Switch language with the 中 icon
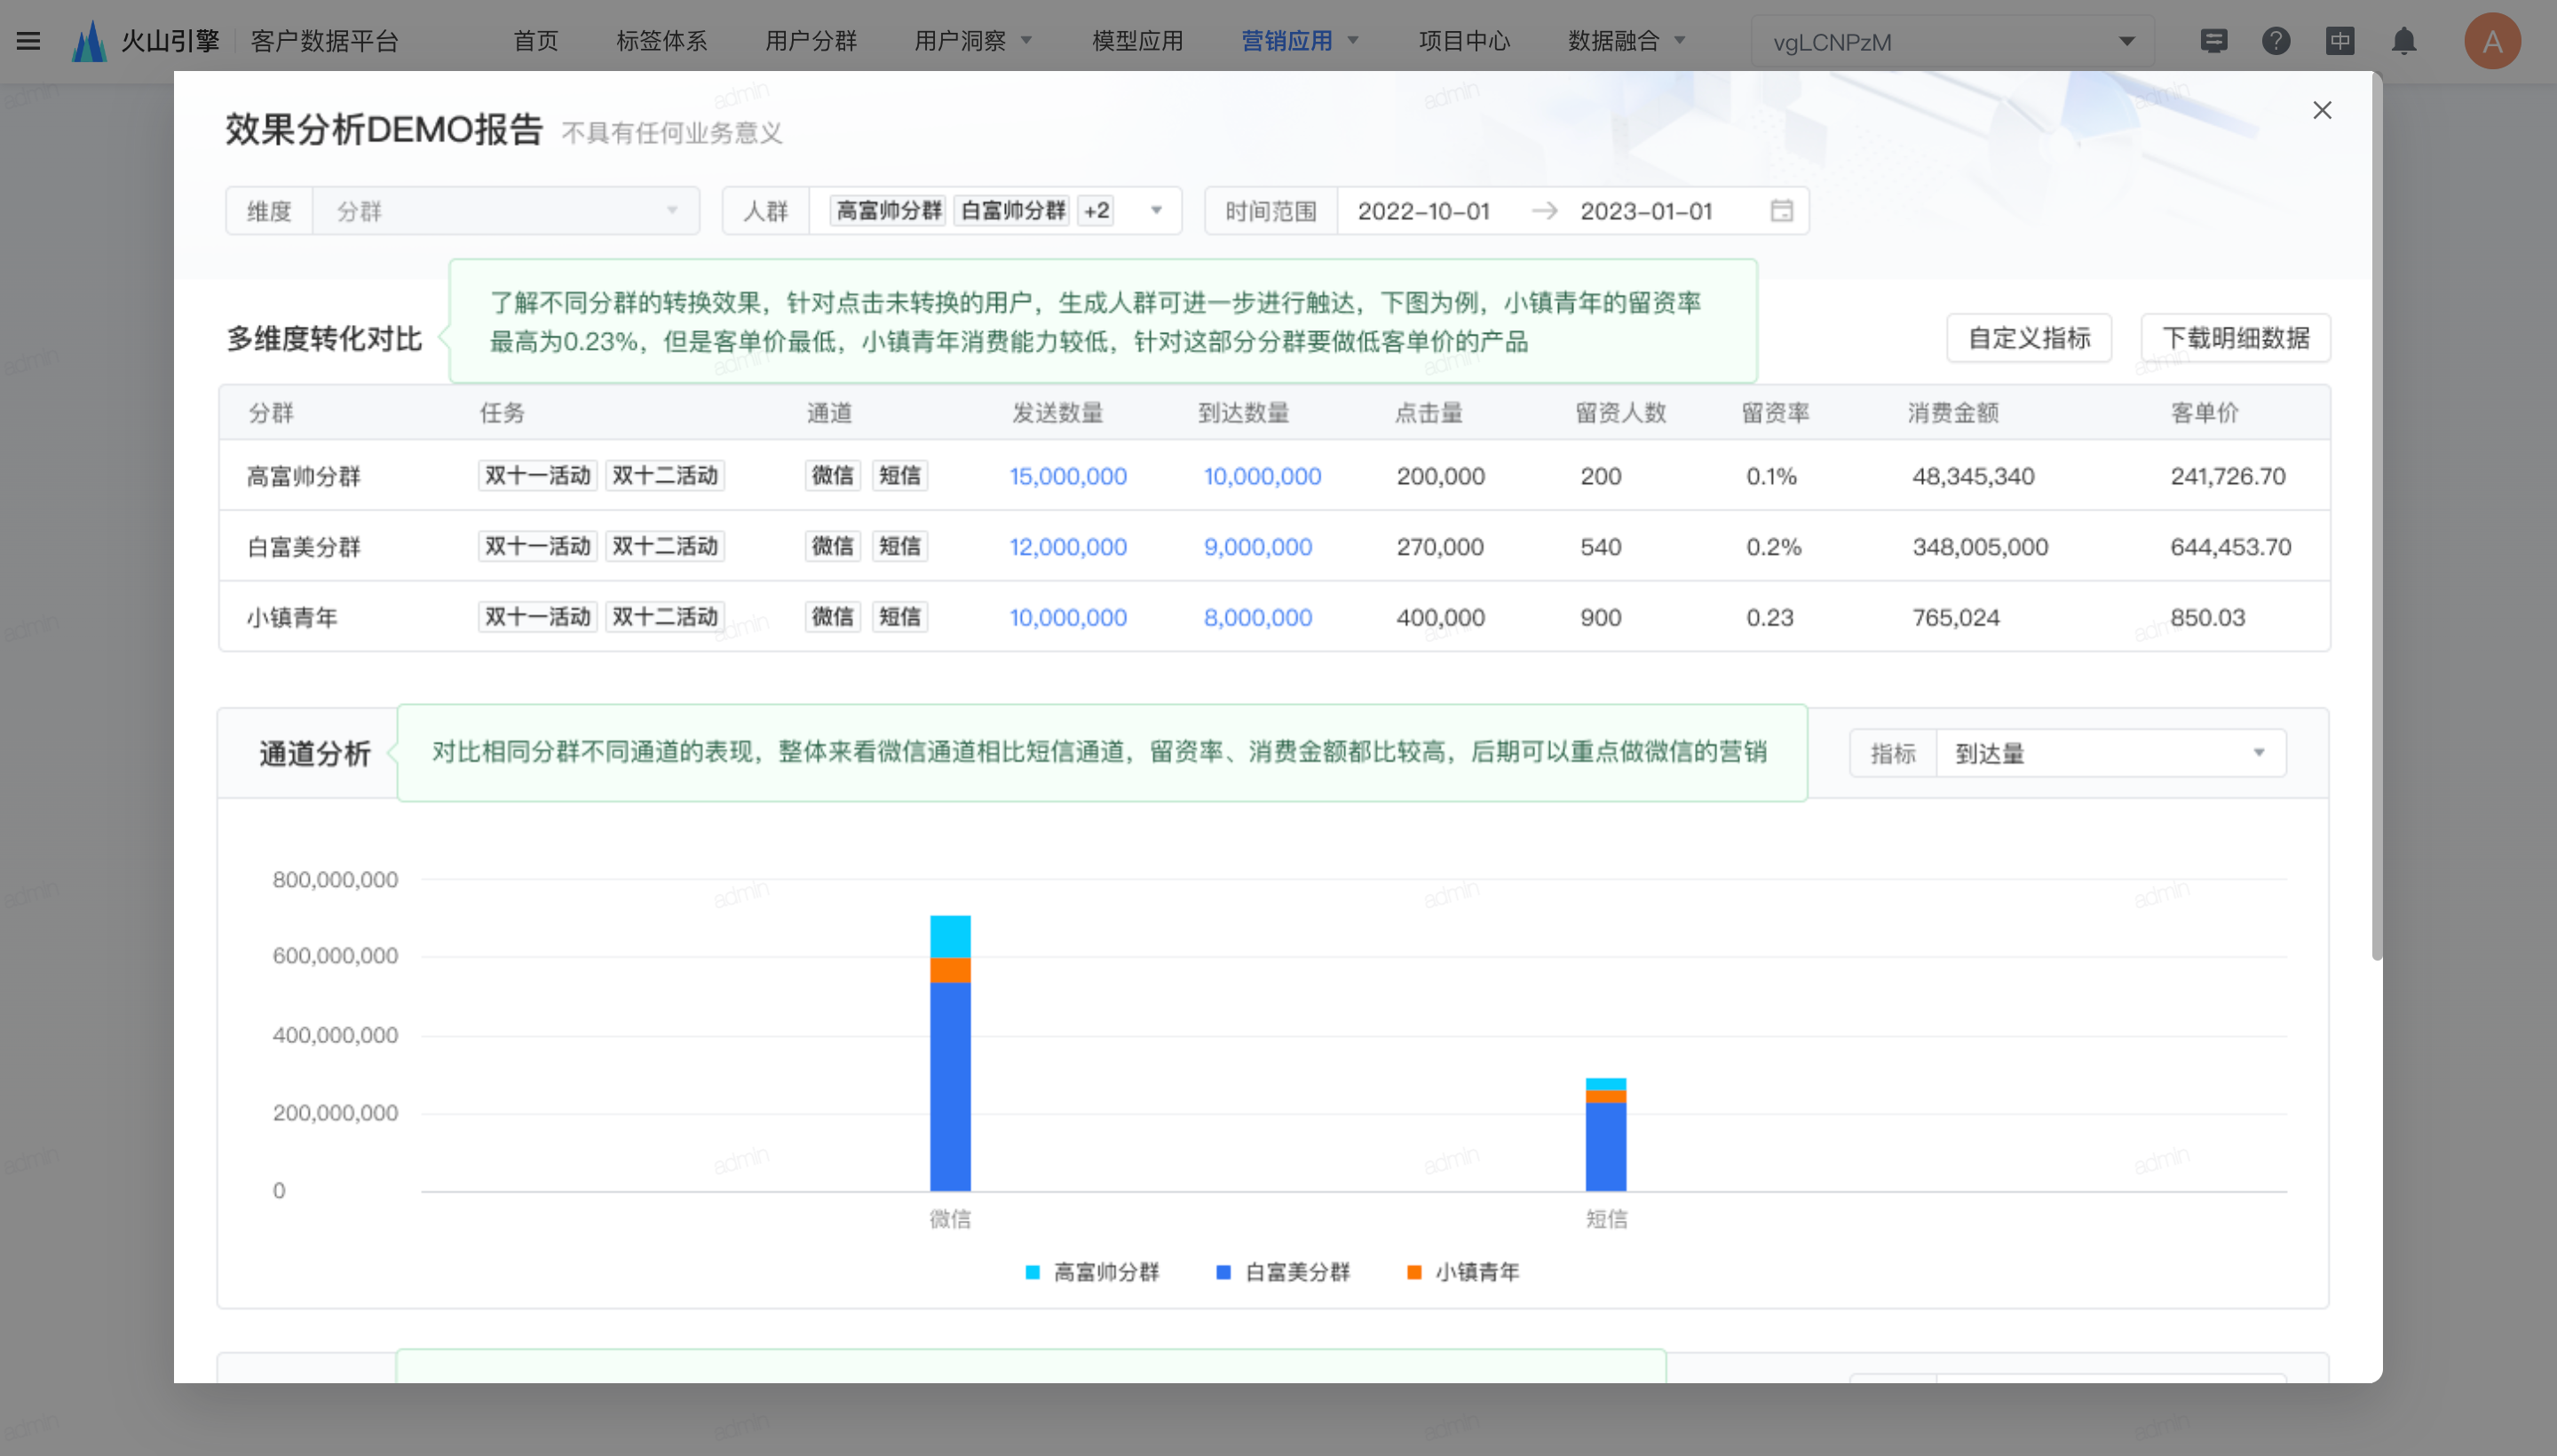 click(x=2339, y=41)
